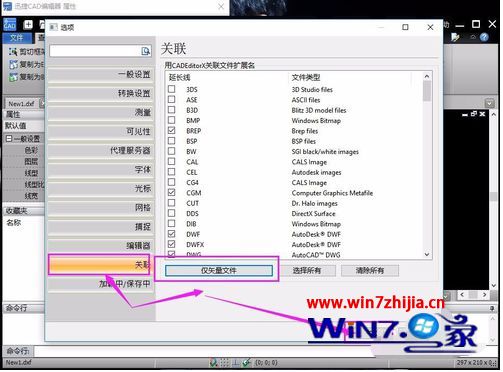Image resolution: width=503 pixels, height=372 pixels.
Task: Uncheck the CGM extension checkbox
Action: tap(172, 193)
